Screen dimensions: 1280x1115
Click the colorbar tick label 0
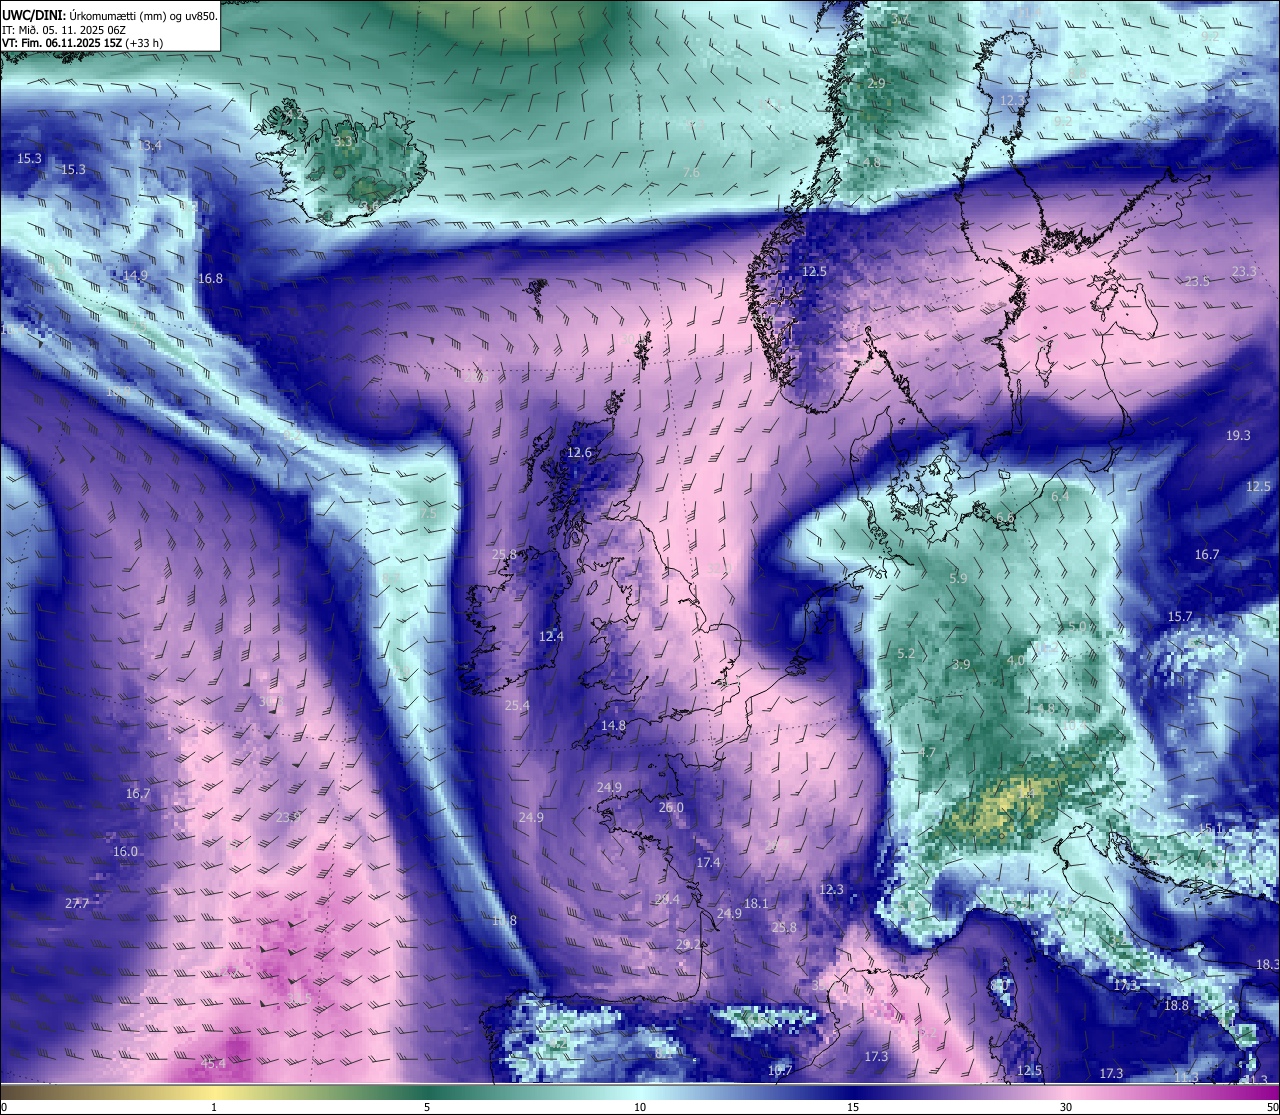coord(3,1106)
